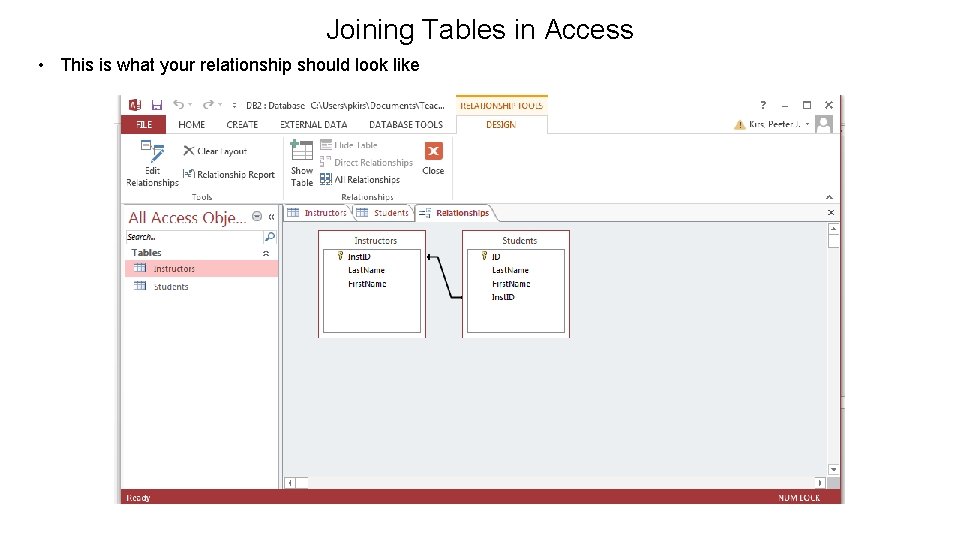960x540 pixels.
Task: Click the Undo arrow icon
Action: (x=178, y=105)
